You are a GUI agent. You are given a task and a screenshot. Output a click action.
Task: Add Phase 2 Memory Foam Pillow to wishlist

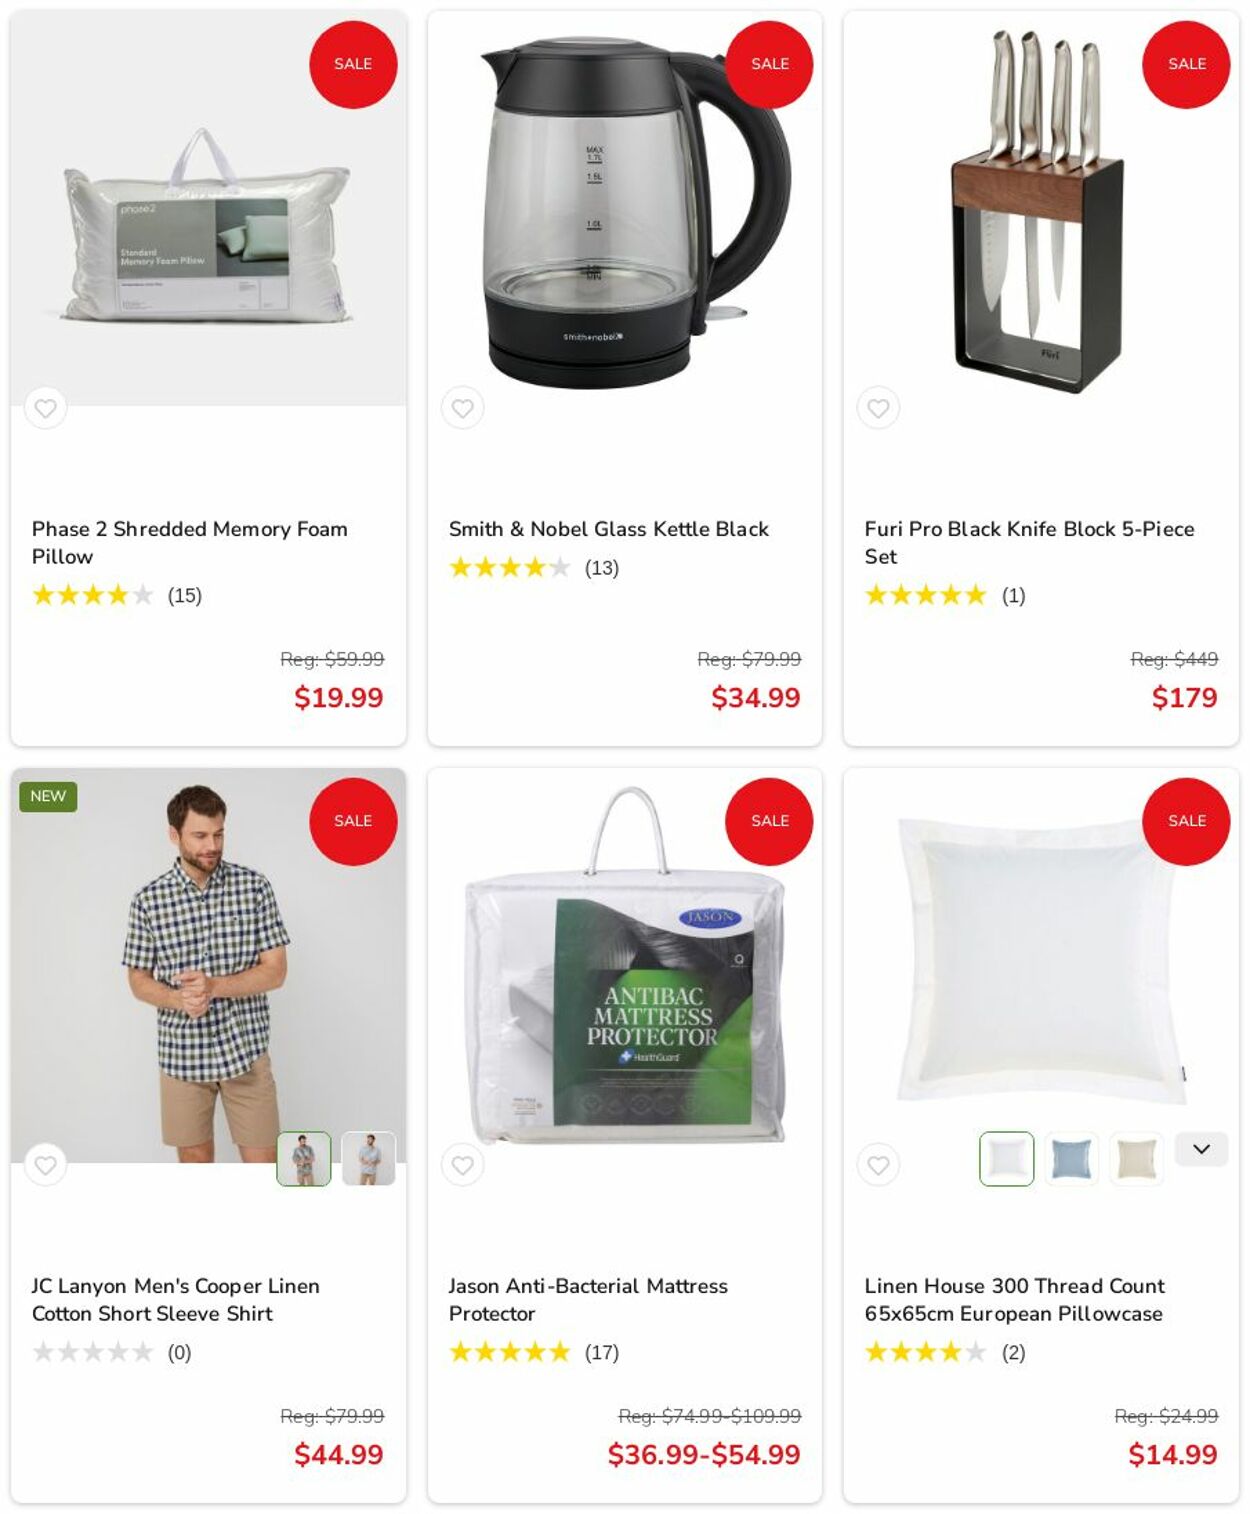[x=45, y=408]
